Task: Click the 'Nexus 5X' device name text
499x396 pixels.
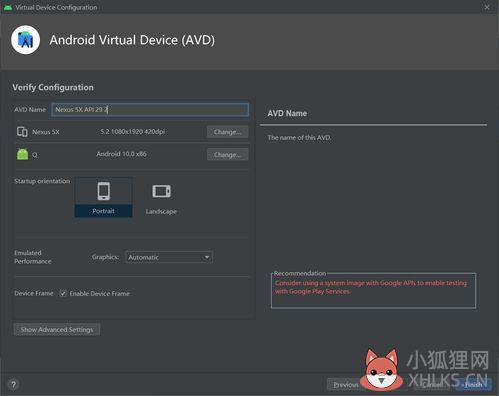Action: 46,132
